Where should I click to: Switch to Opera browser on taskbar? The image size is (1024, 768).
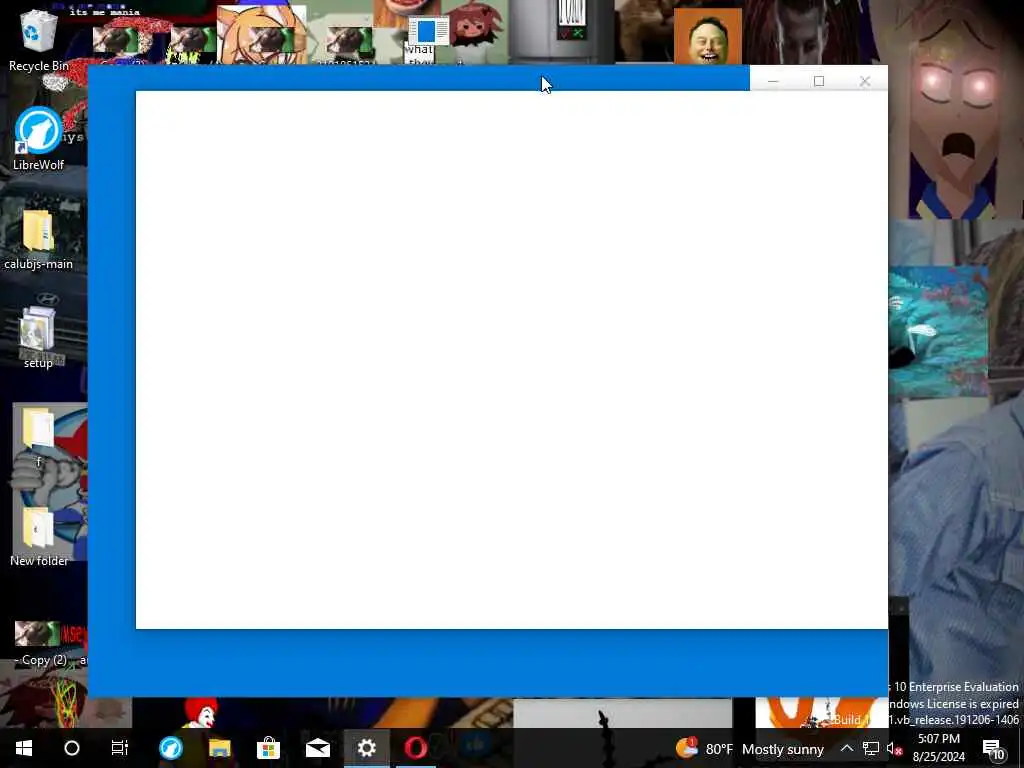point(416,748)
